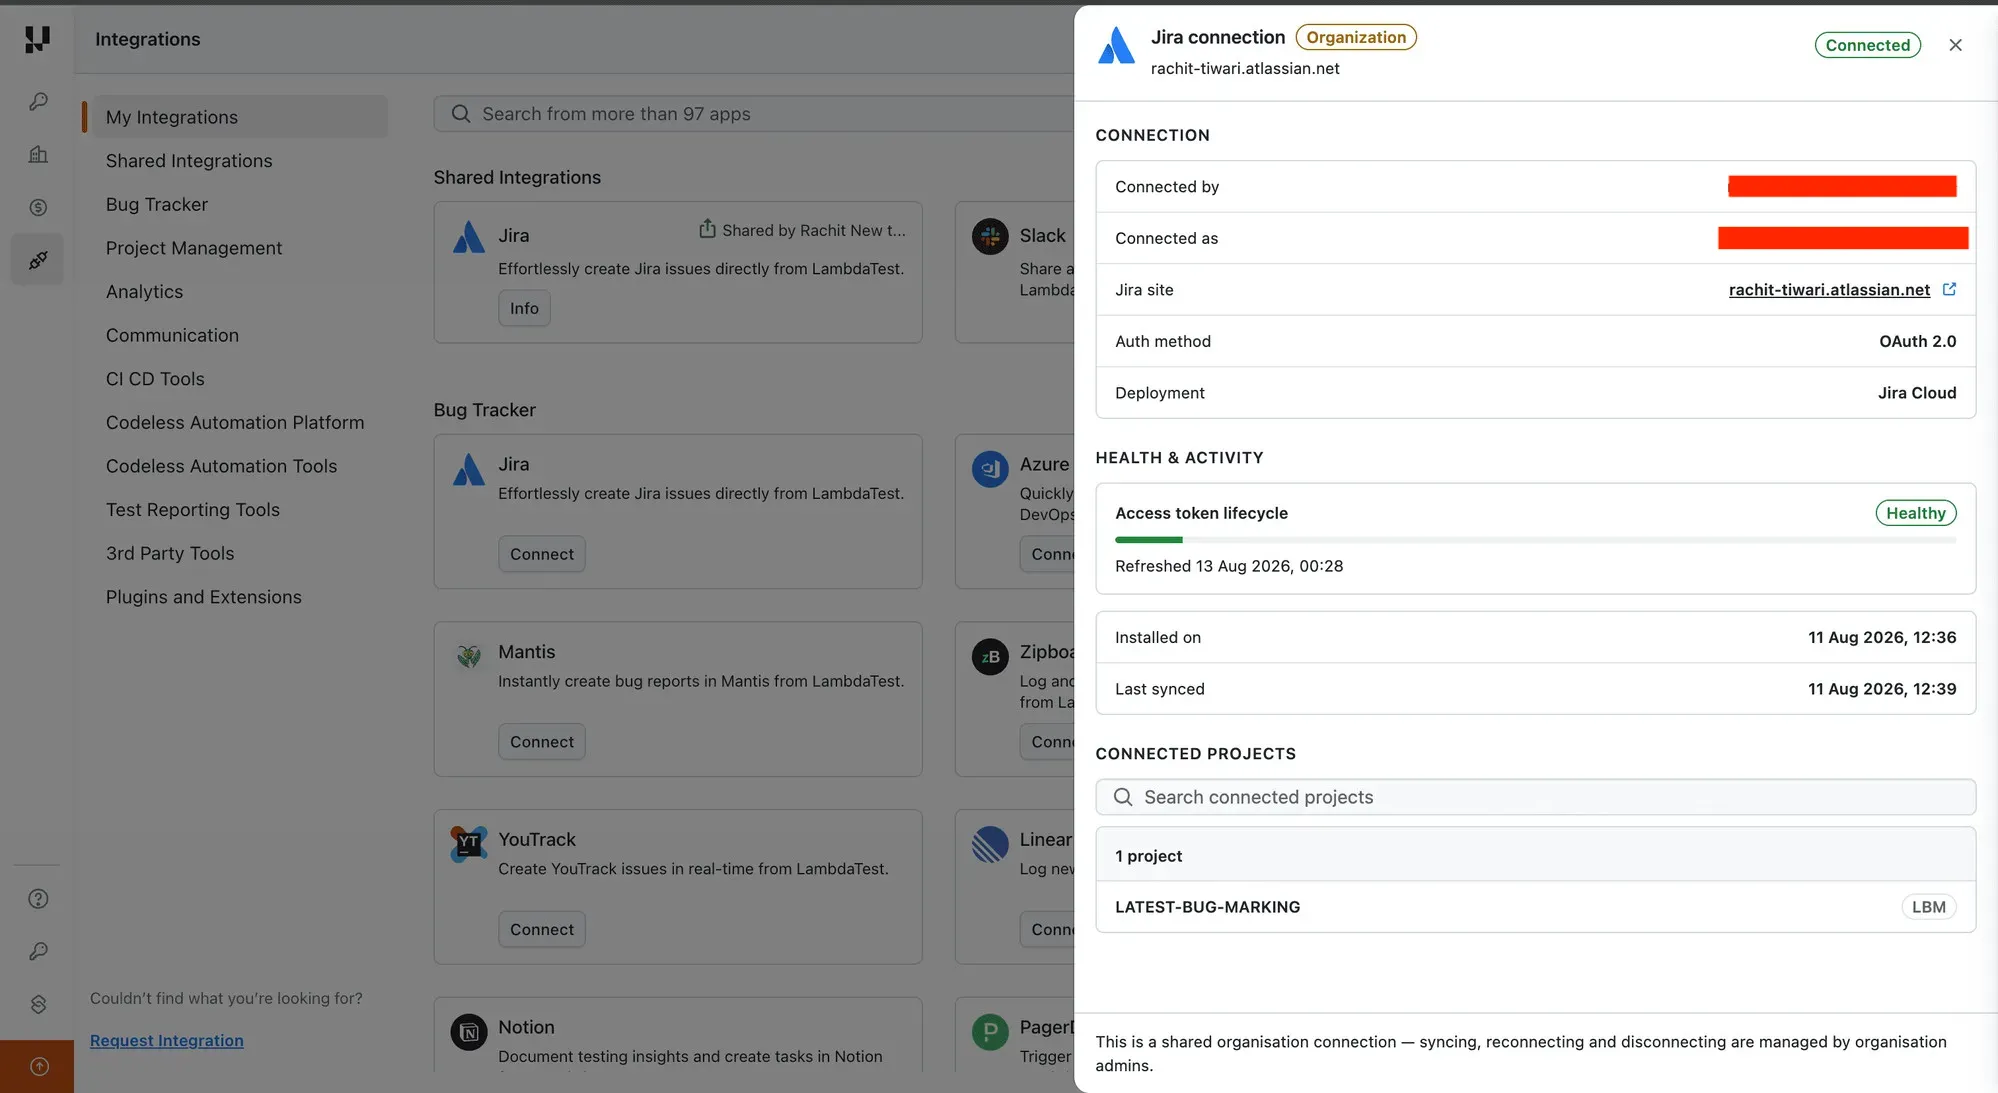Open the rachit-tiwari.atlassian.net site link

click(1829, 289)
